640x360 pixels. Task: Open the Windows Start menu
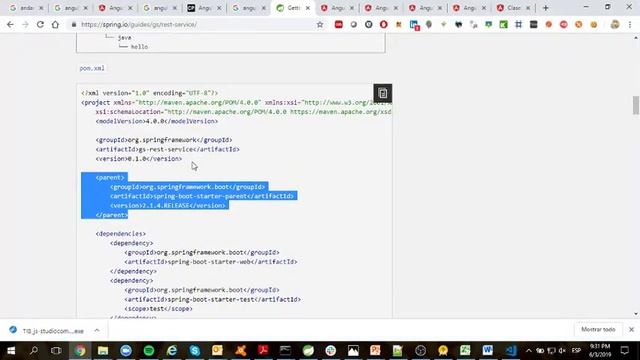point(11,351)
